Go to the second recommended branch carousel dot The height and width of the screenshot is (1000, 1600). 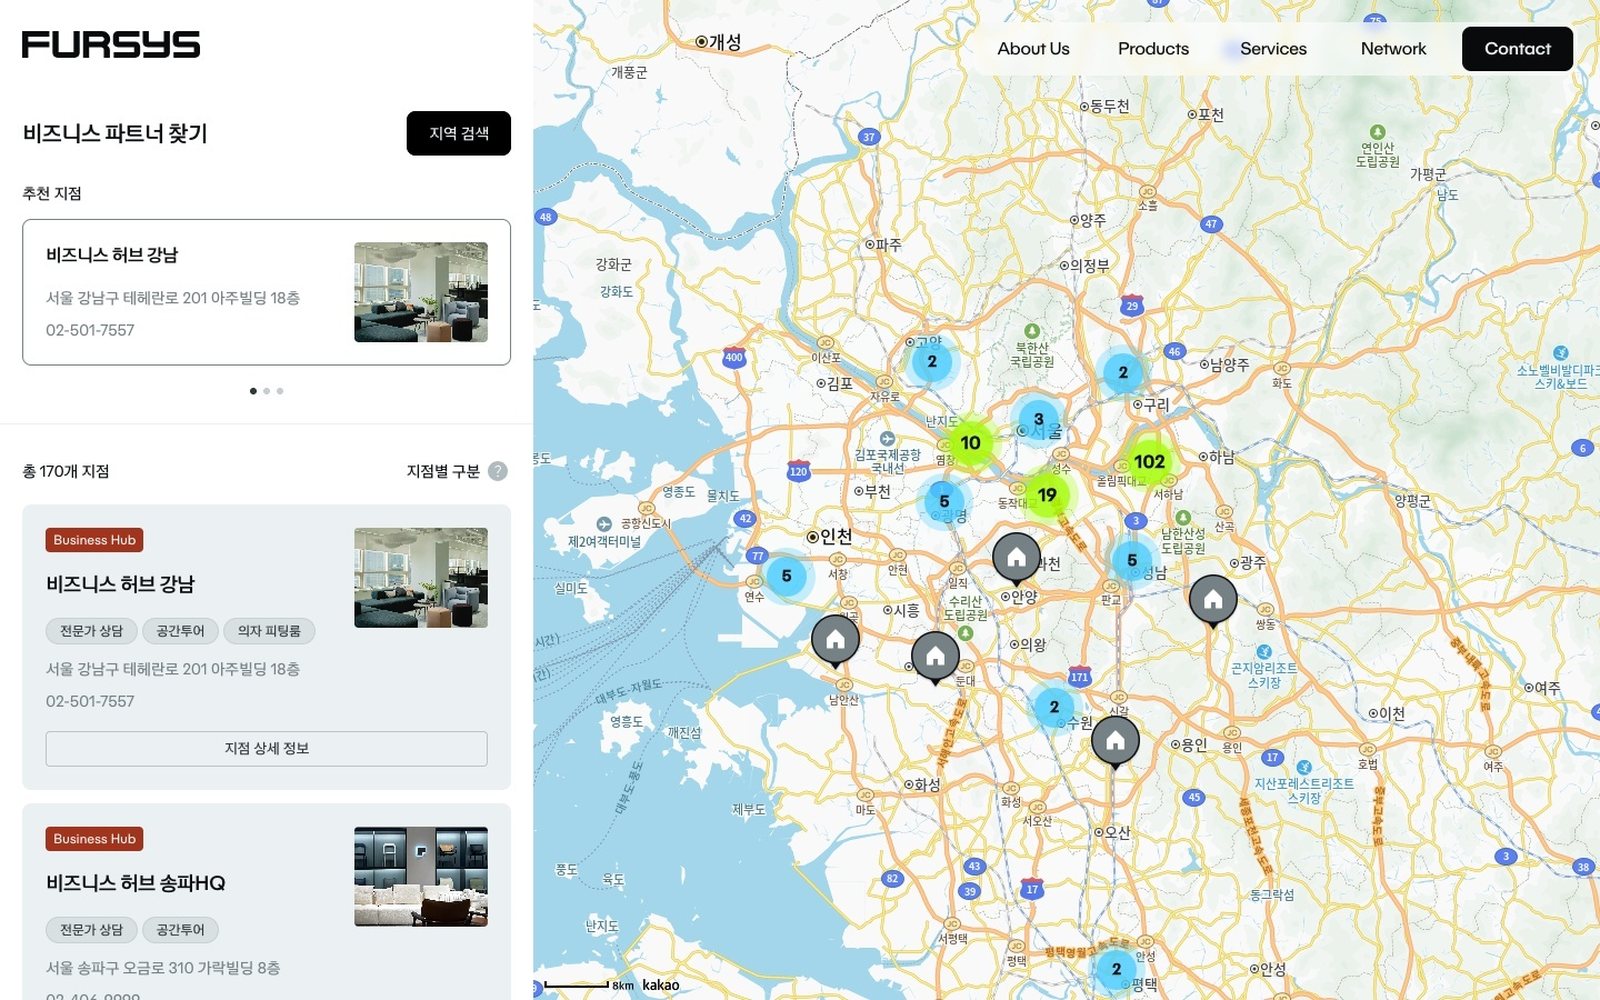[x=266, y=391]
